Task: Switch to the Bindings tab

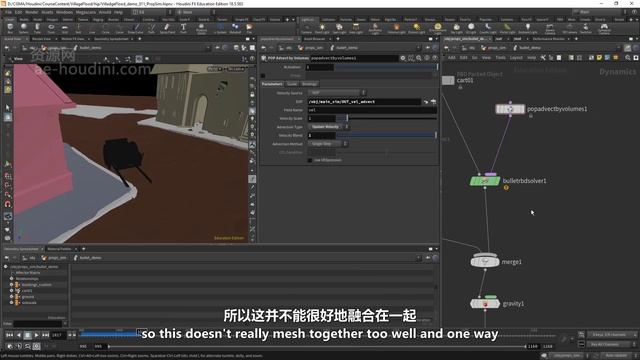Action: pos(309,84)
